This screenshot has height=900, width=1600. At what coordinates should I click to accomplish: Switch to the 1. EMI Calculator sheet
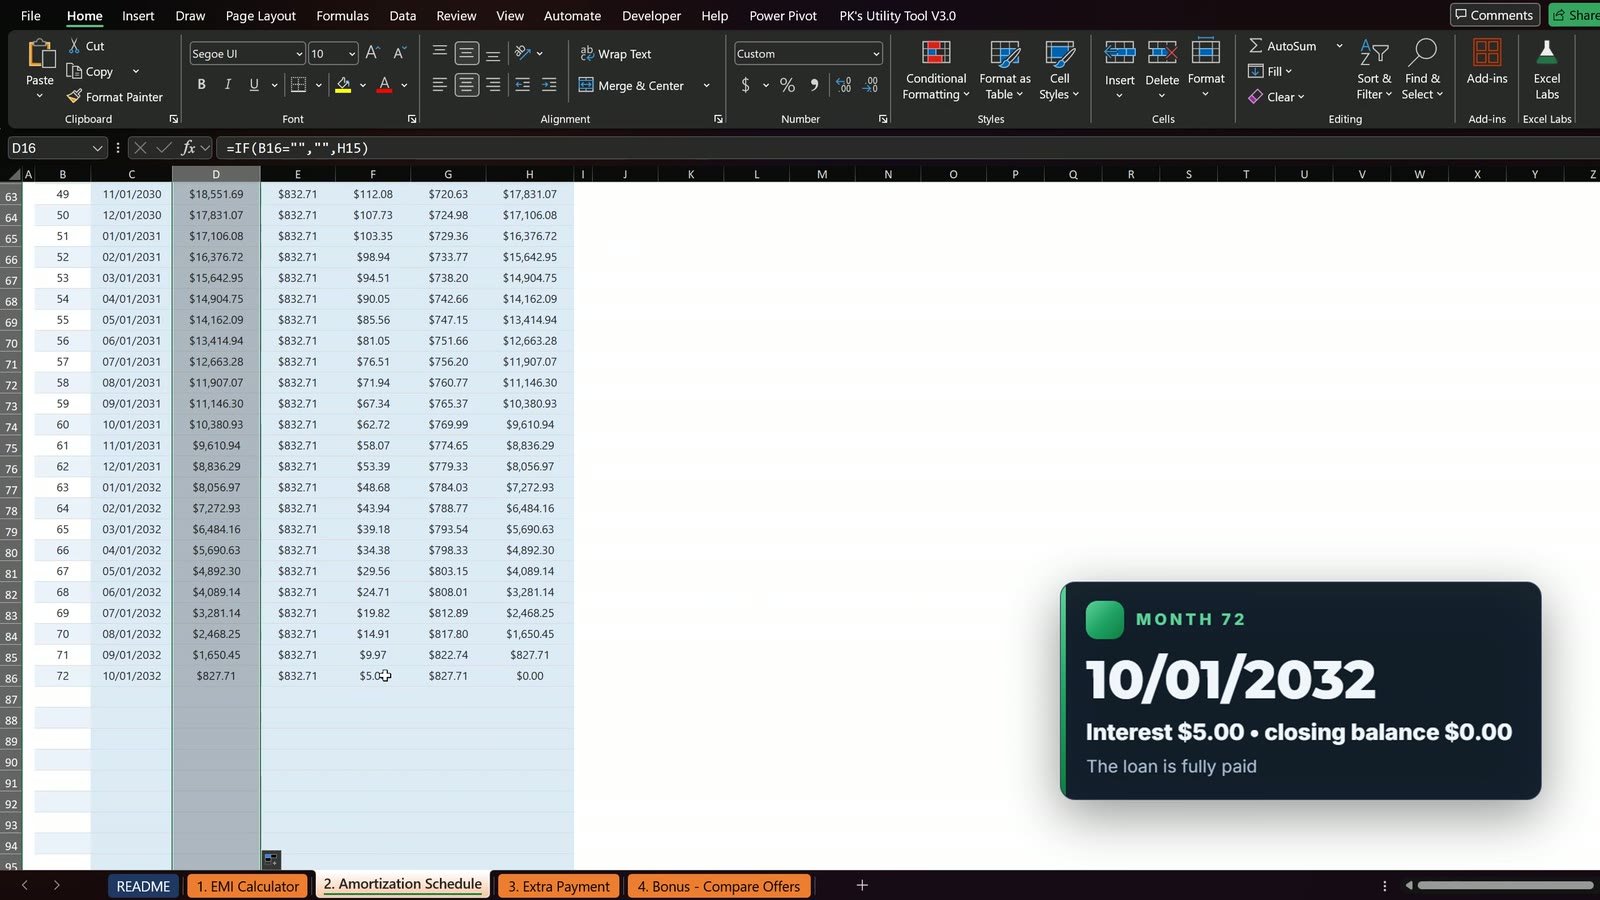248,886
